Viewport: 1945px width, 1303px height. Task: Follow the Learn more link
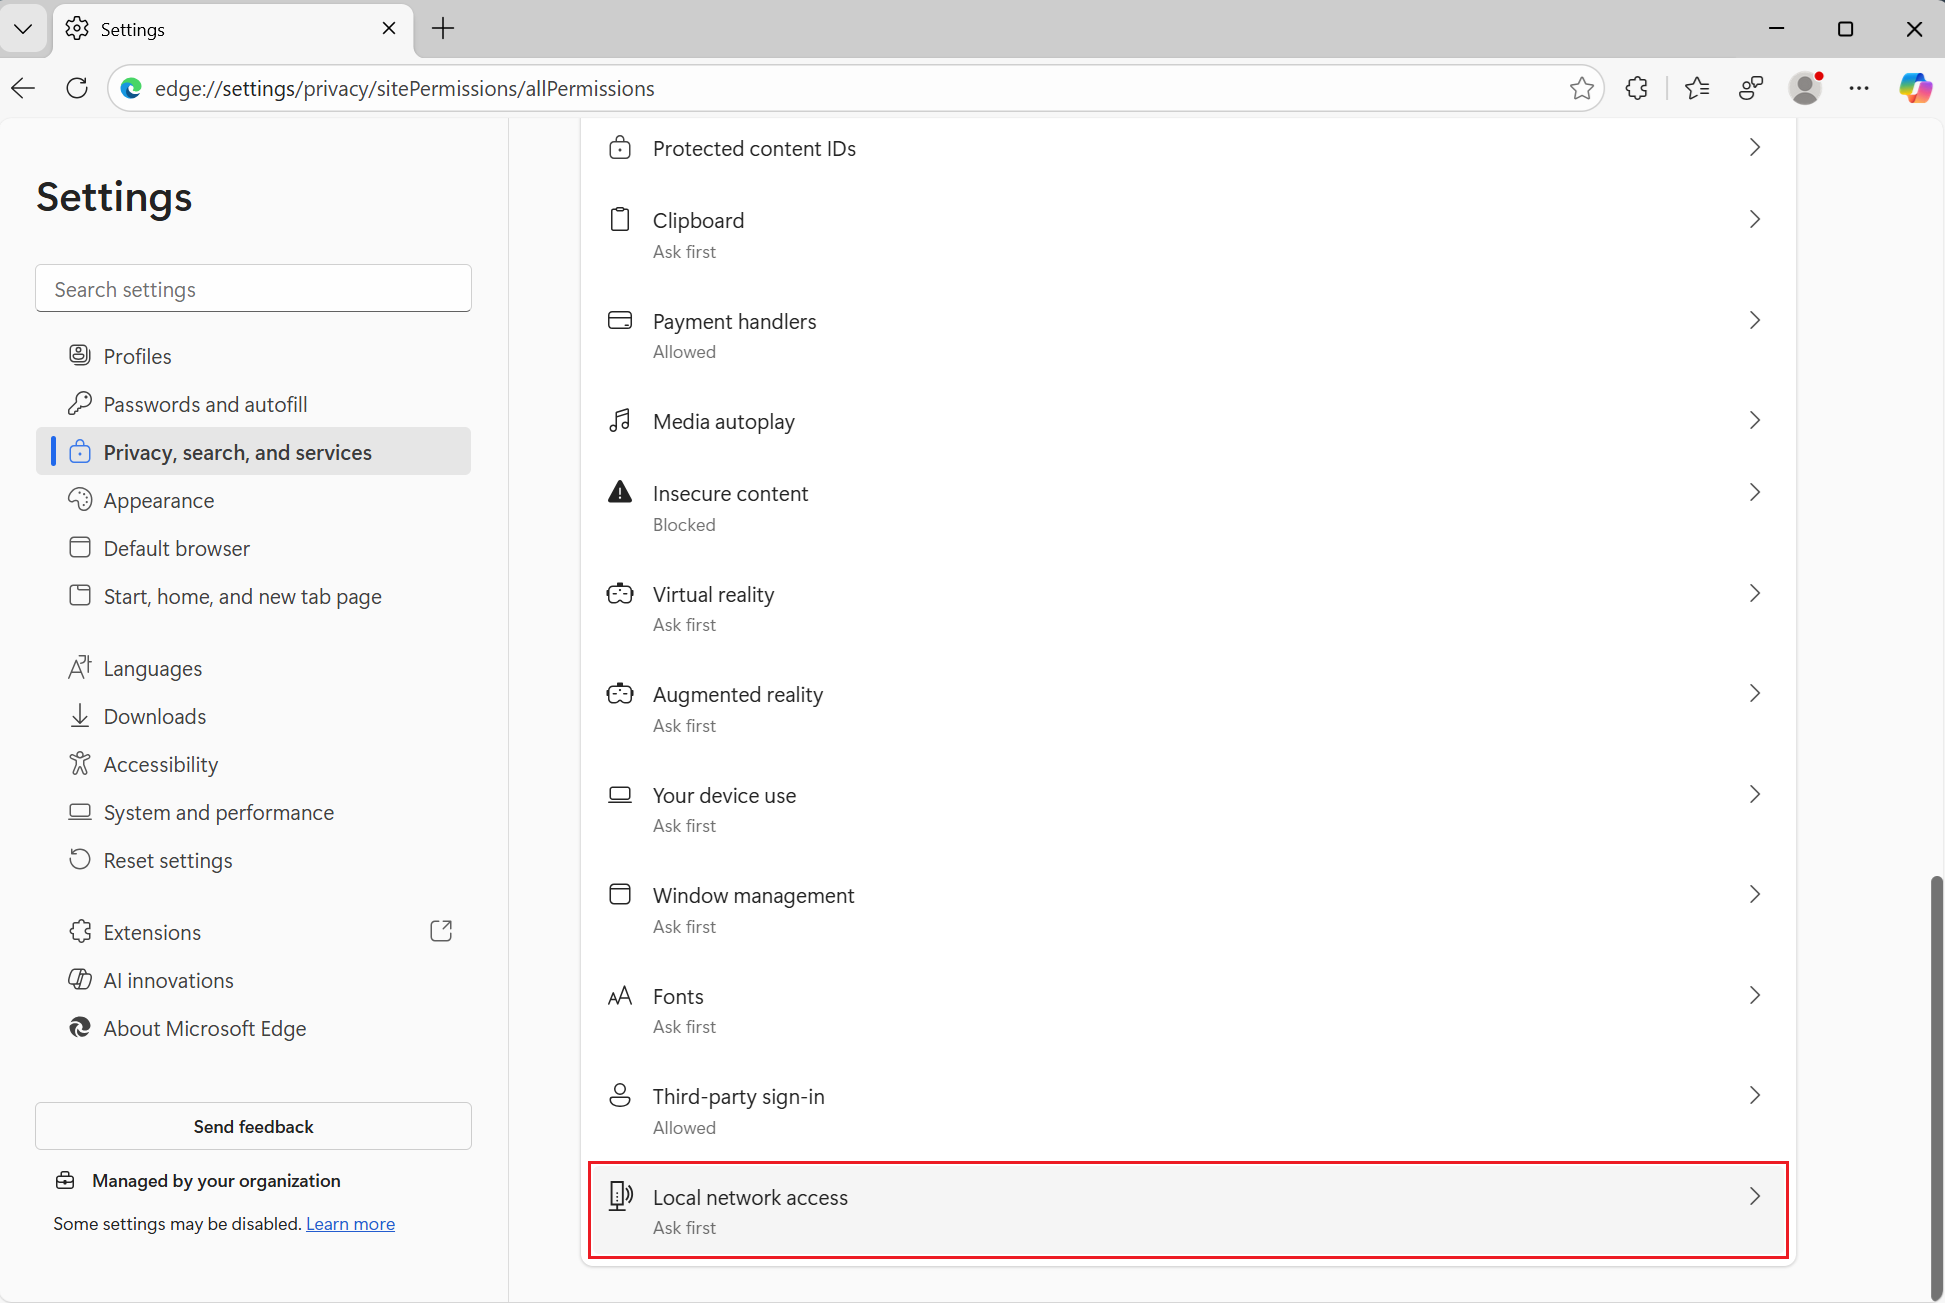(x=350, y=1224)
